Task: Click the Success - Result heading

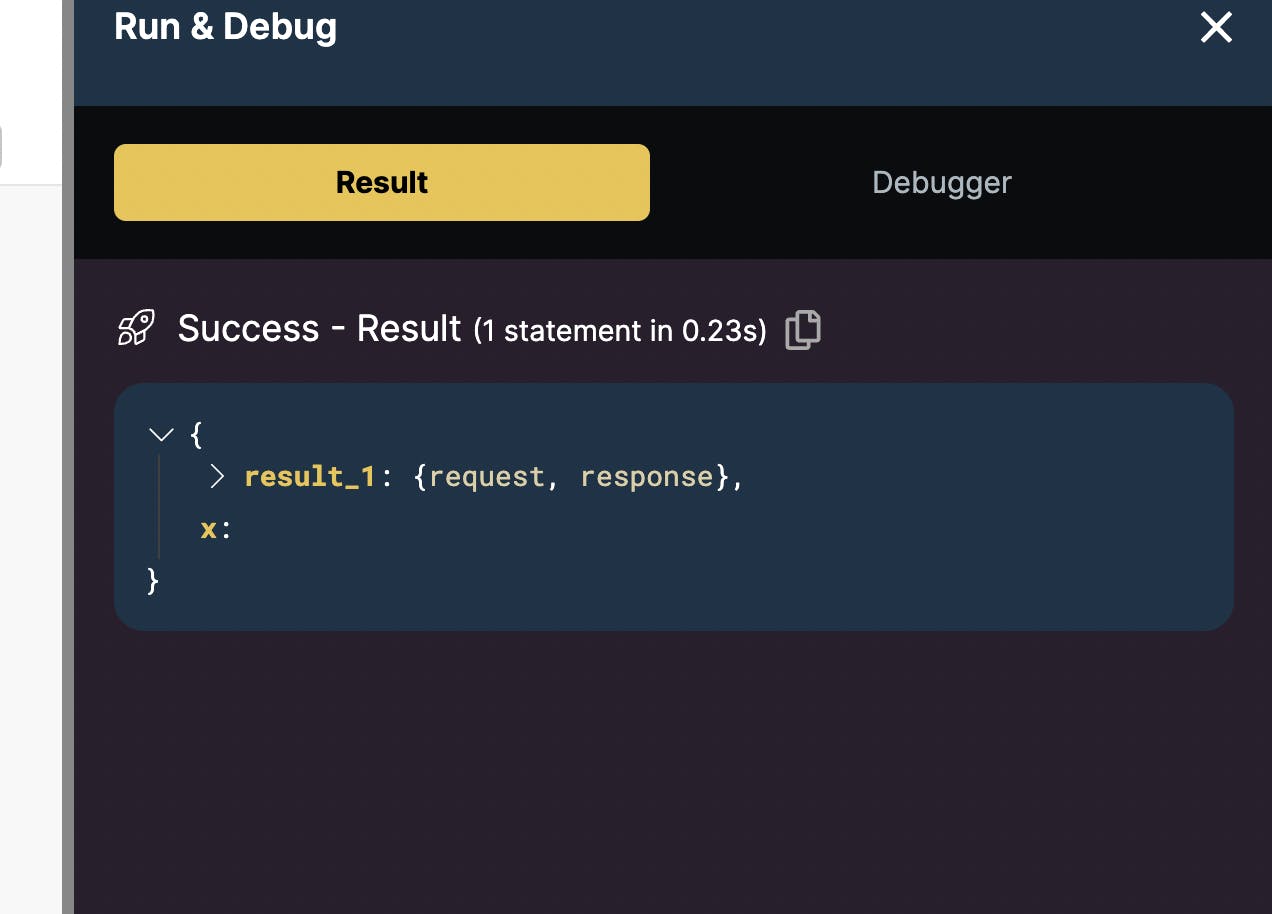Action: (319, 328)
